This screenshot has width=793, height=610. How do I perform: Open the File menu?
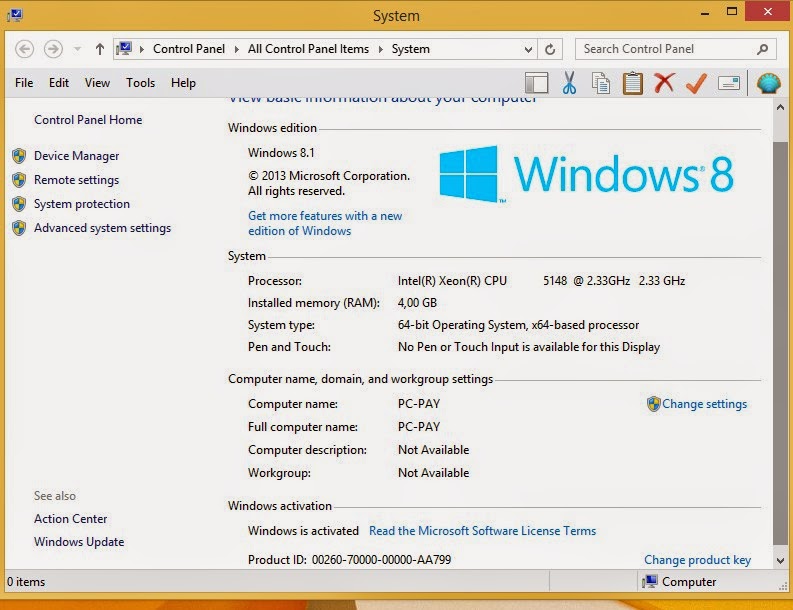pos(24,82)
